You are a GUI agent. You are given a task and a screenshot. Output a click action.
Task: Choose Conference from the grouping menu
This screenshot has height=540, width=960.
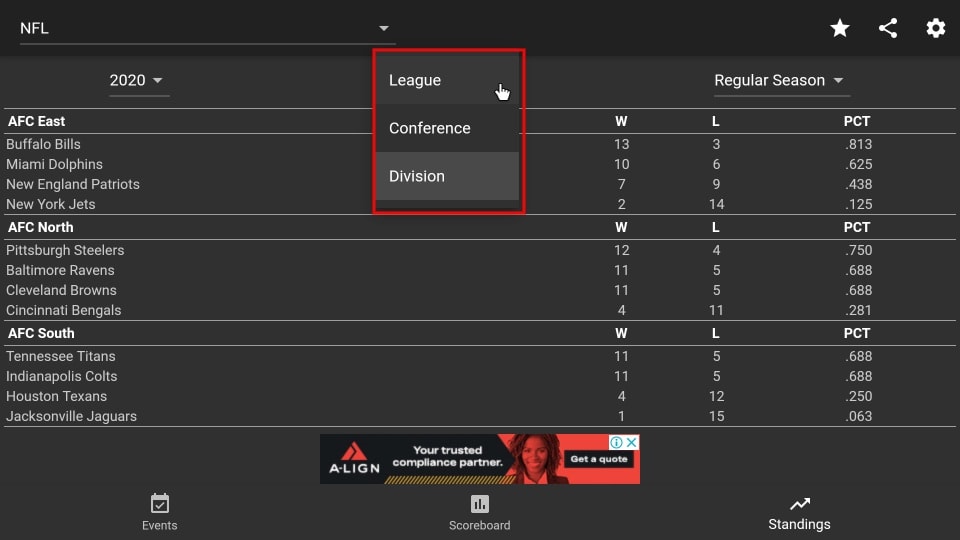coord(448,128)
